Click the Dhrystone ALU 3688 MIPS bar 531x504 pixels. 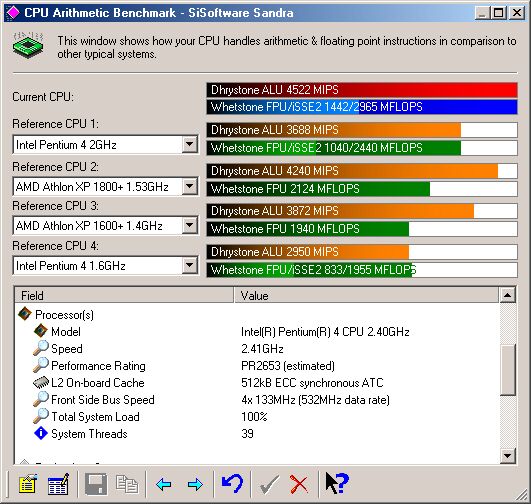(362, 130)
